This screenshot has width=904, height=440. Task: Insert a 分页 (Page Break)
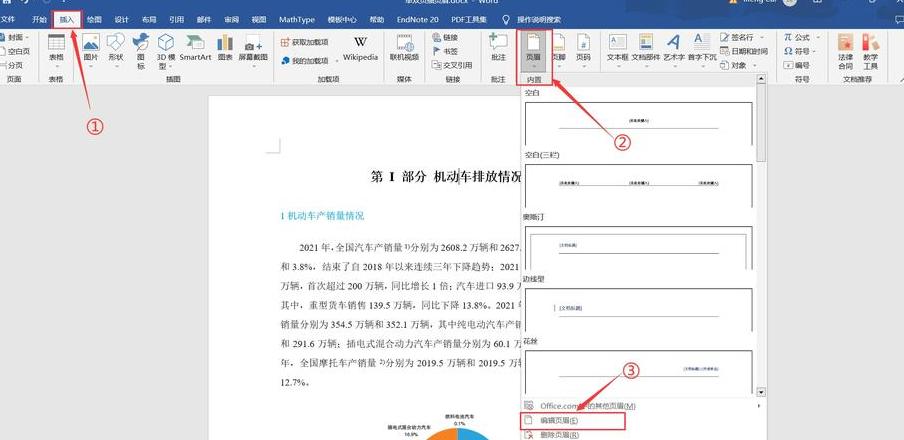[x=12, y=65]
